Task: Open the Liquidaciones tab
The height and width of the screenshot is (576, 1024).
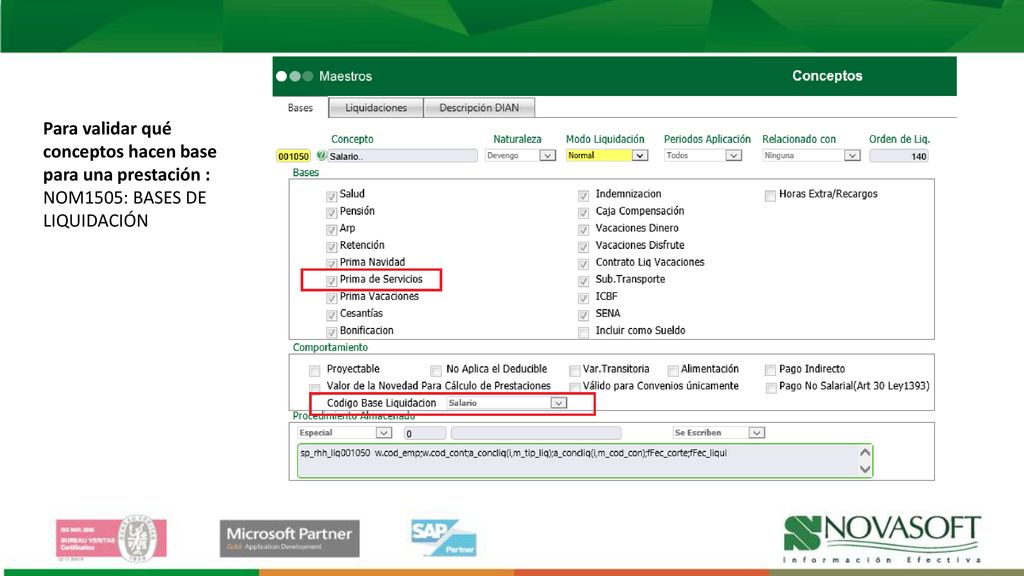Action: pos(376,108)
